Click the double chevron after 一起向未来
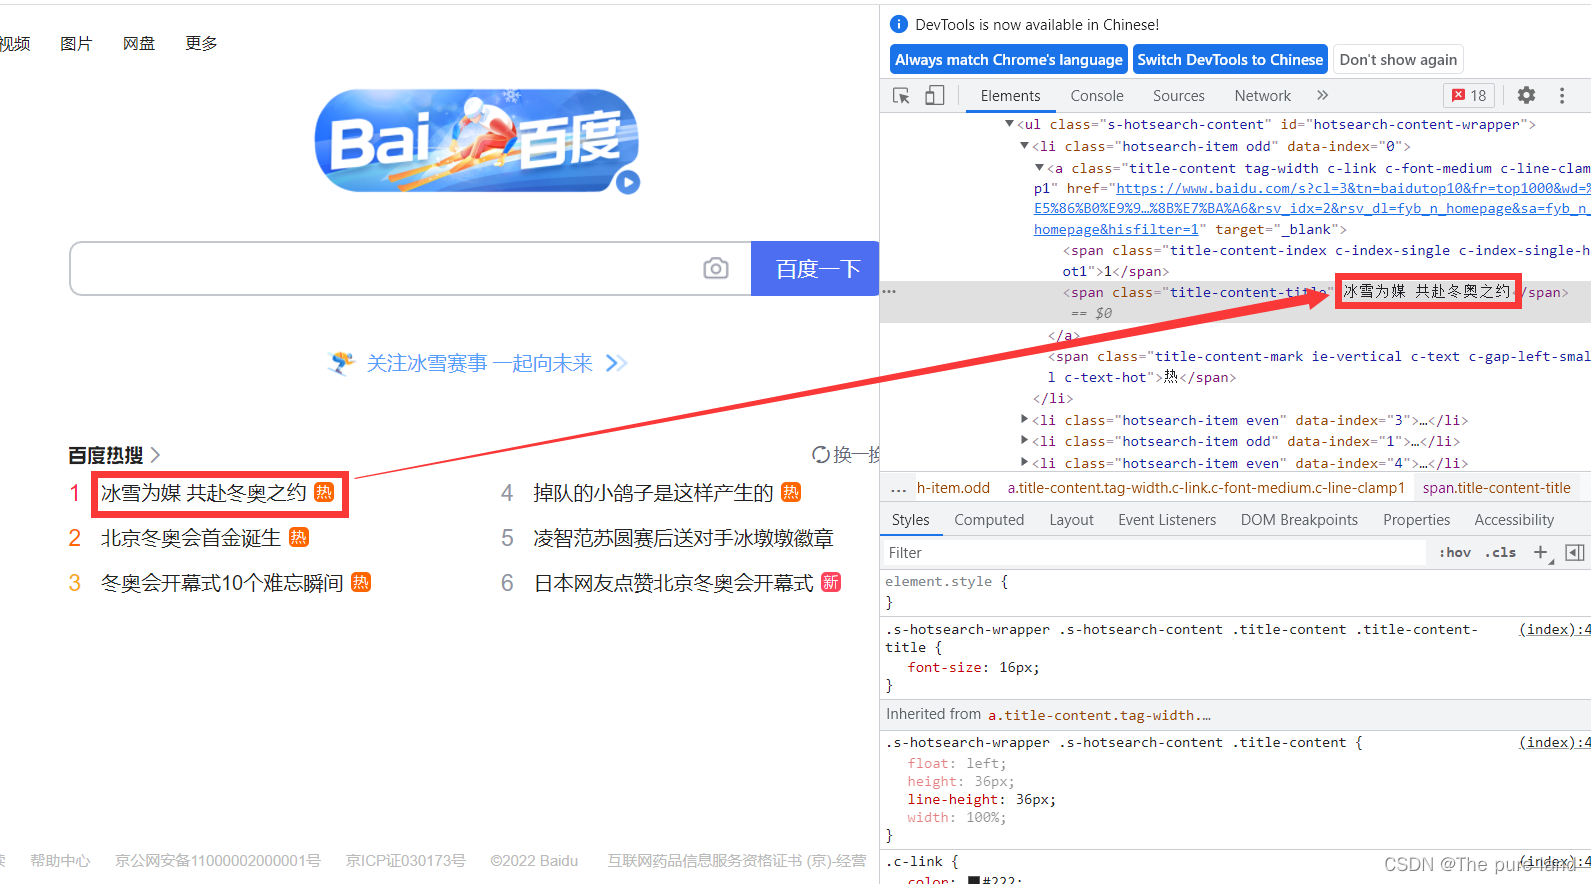The image size is (1591, 884). coord(617,363)
